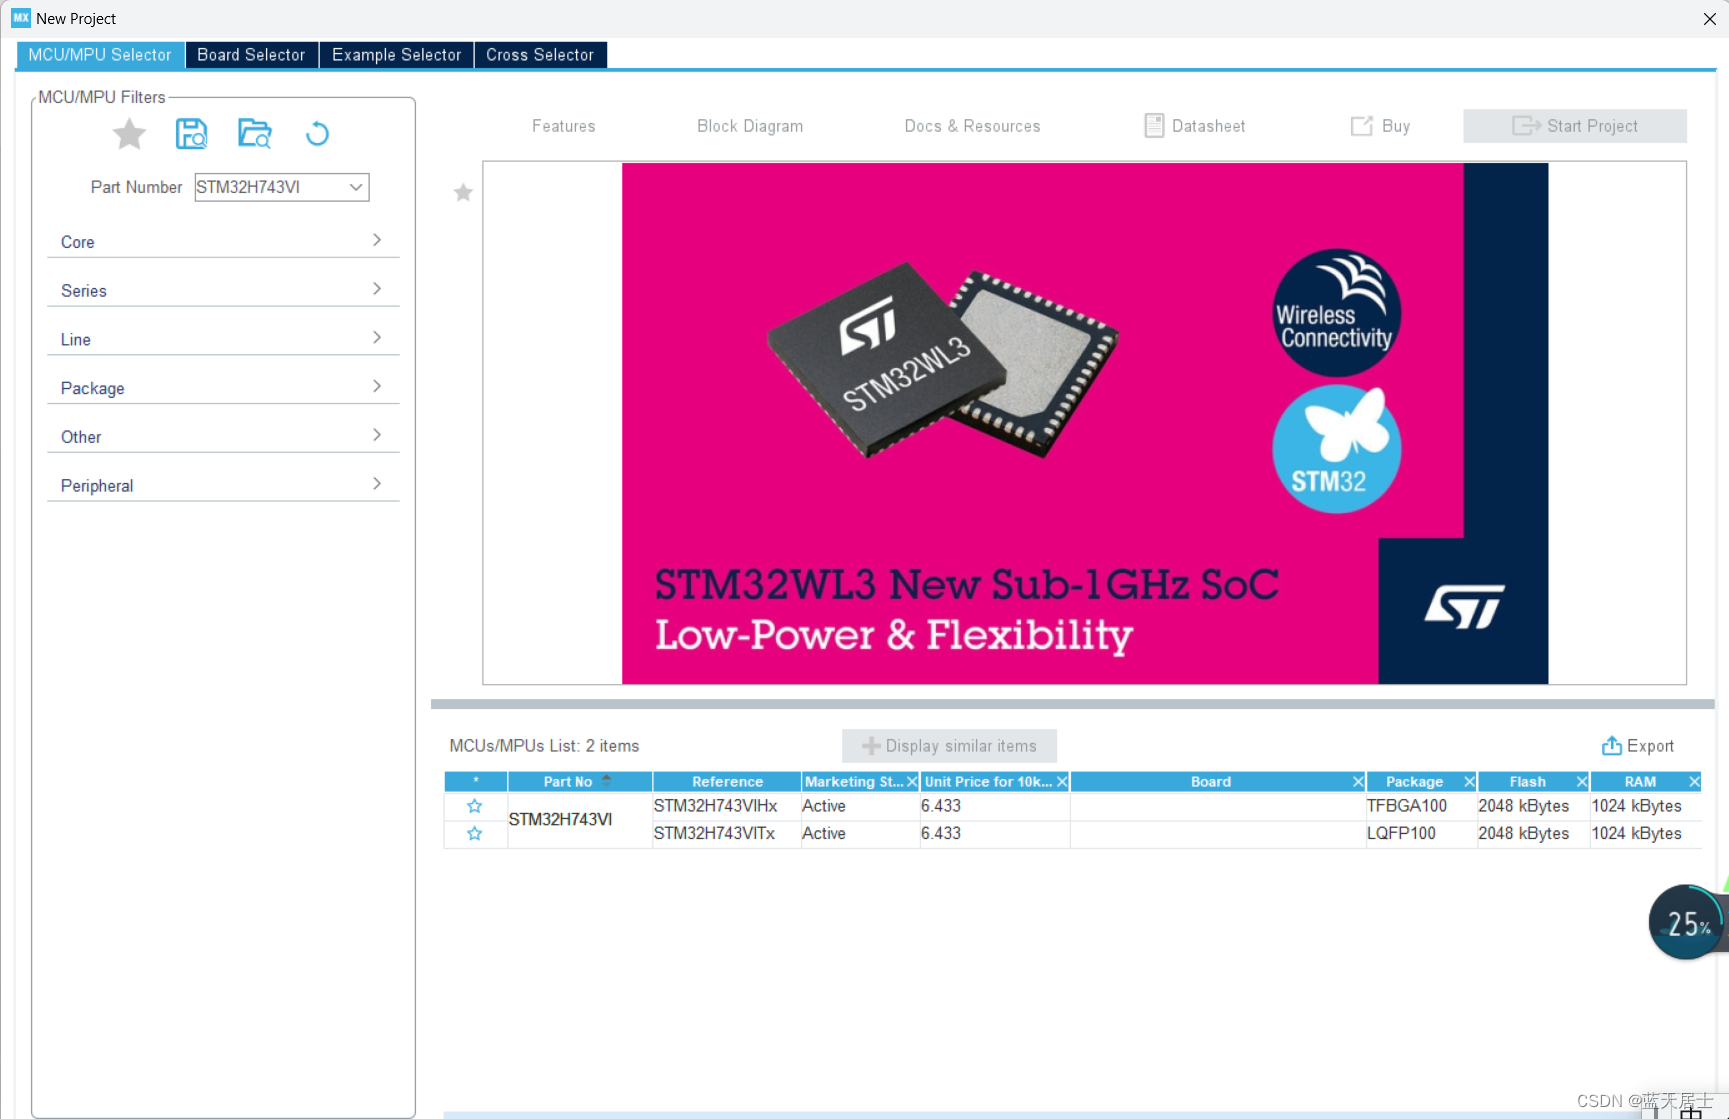1729x1119 pixels.
Task: Switch to Cross Selector tab
Action: click(540, 55)
